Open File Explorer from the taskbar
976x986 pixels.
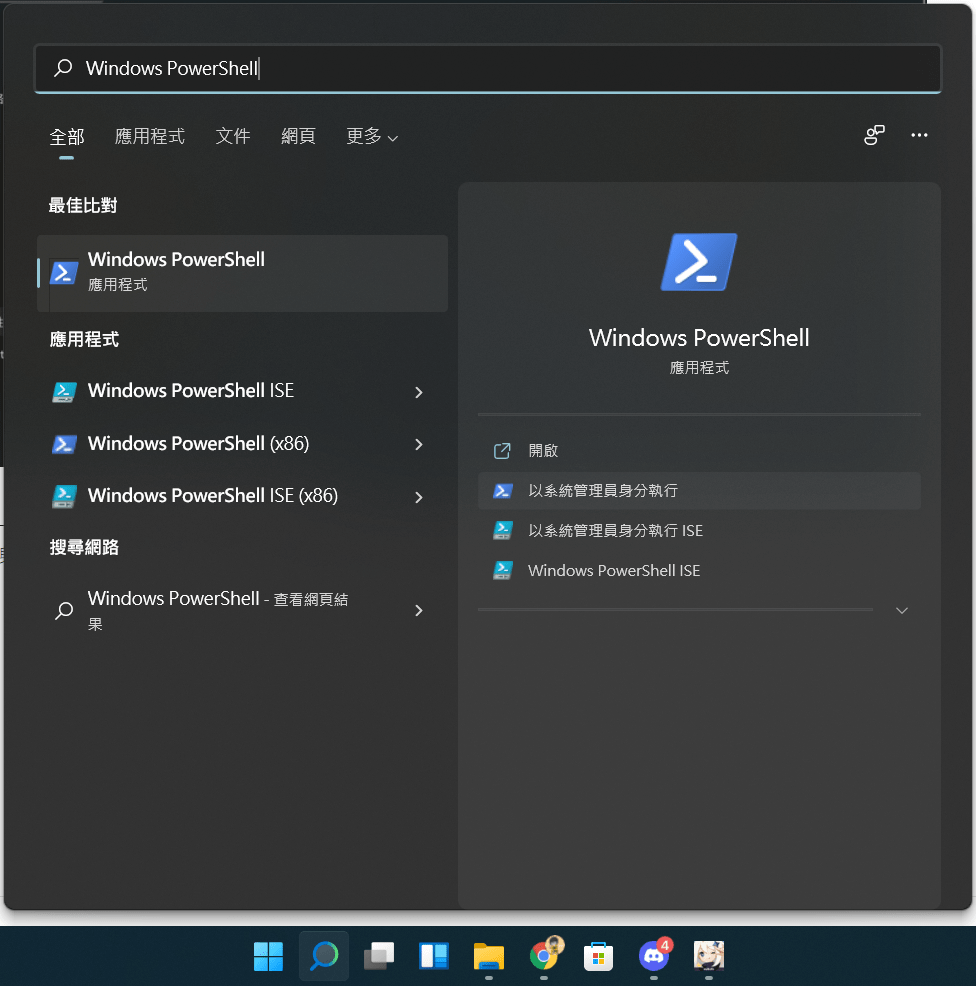coord(488,956)
